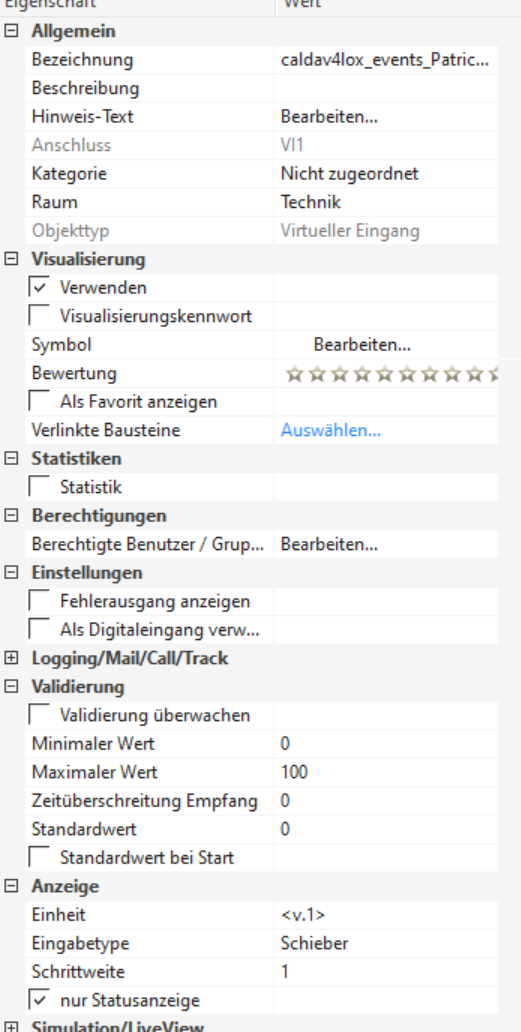
Task: Click the VI1 Anschluss value
Action: tap(292, 145)
